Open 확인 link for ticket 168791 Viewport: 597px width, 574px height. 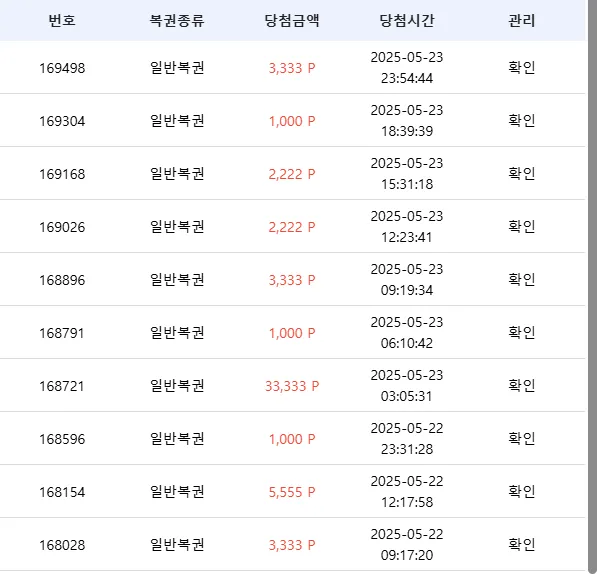(x=522, y=332)
